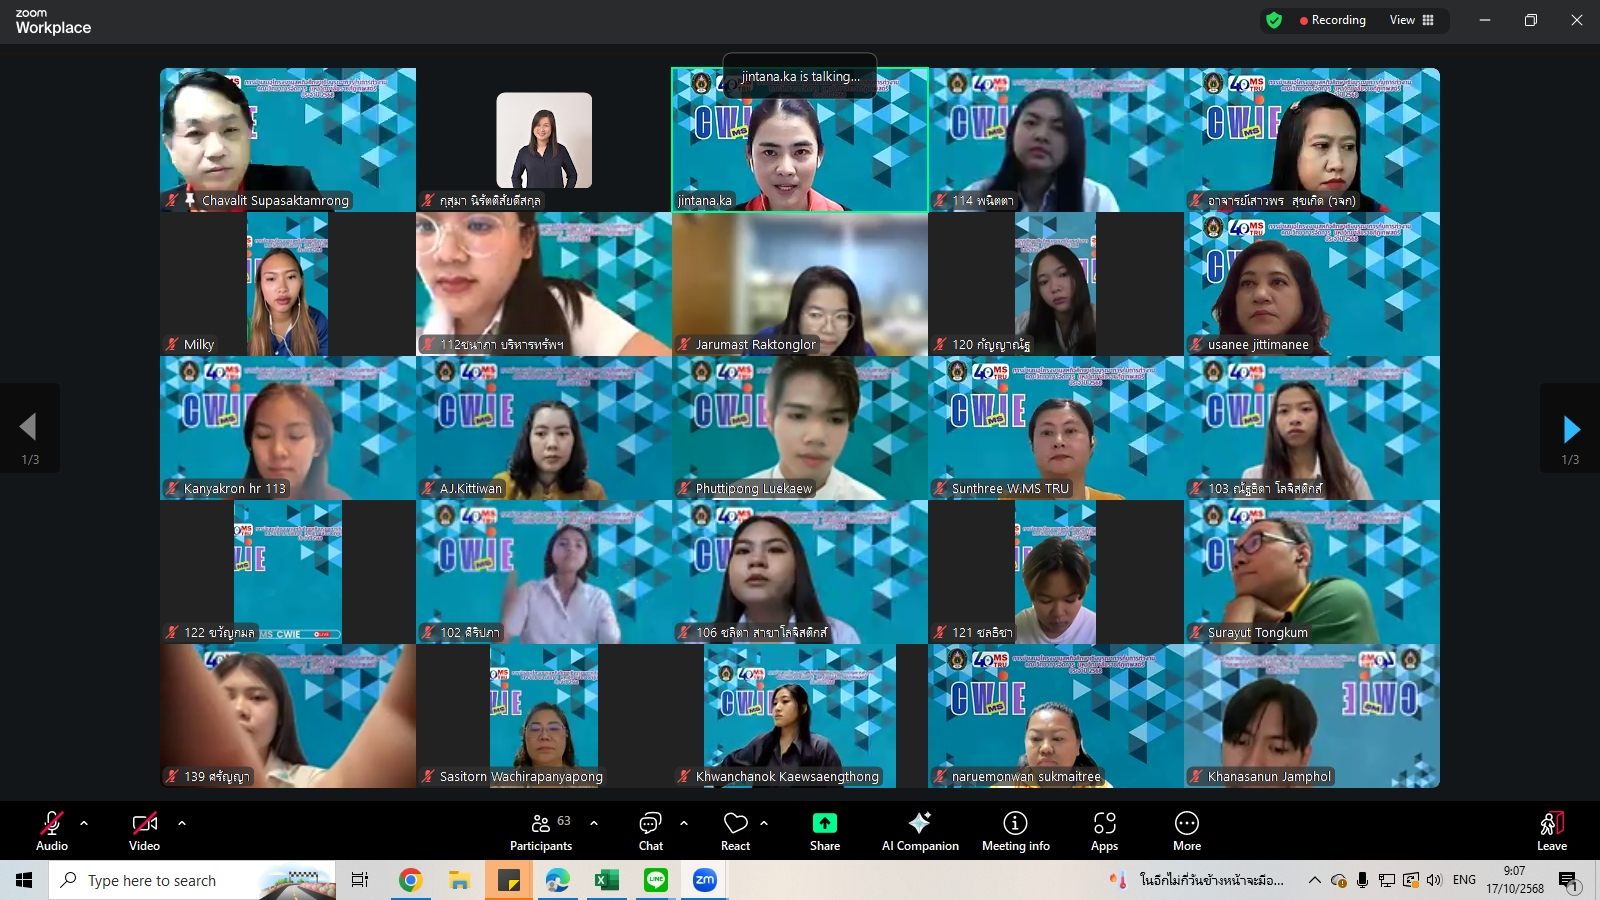Click the green Share screen button

pyautogui.click(x=824, y=830)
